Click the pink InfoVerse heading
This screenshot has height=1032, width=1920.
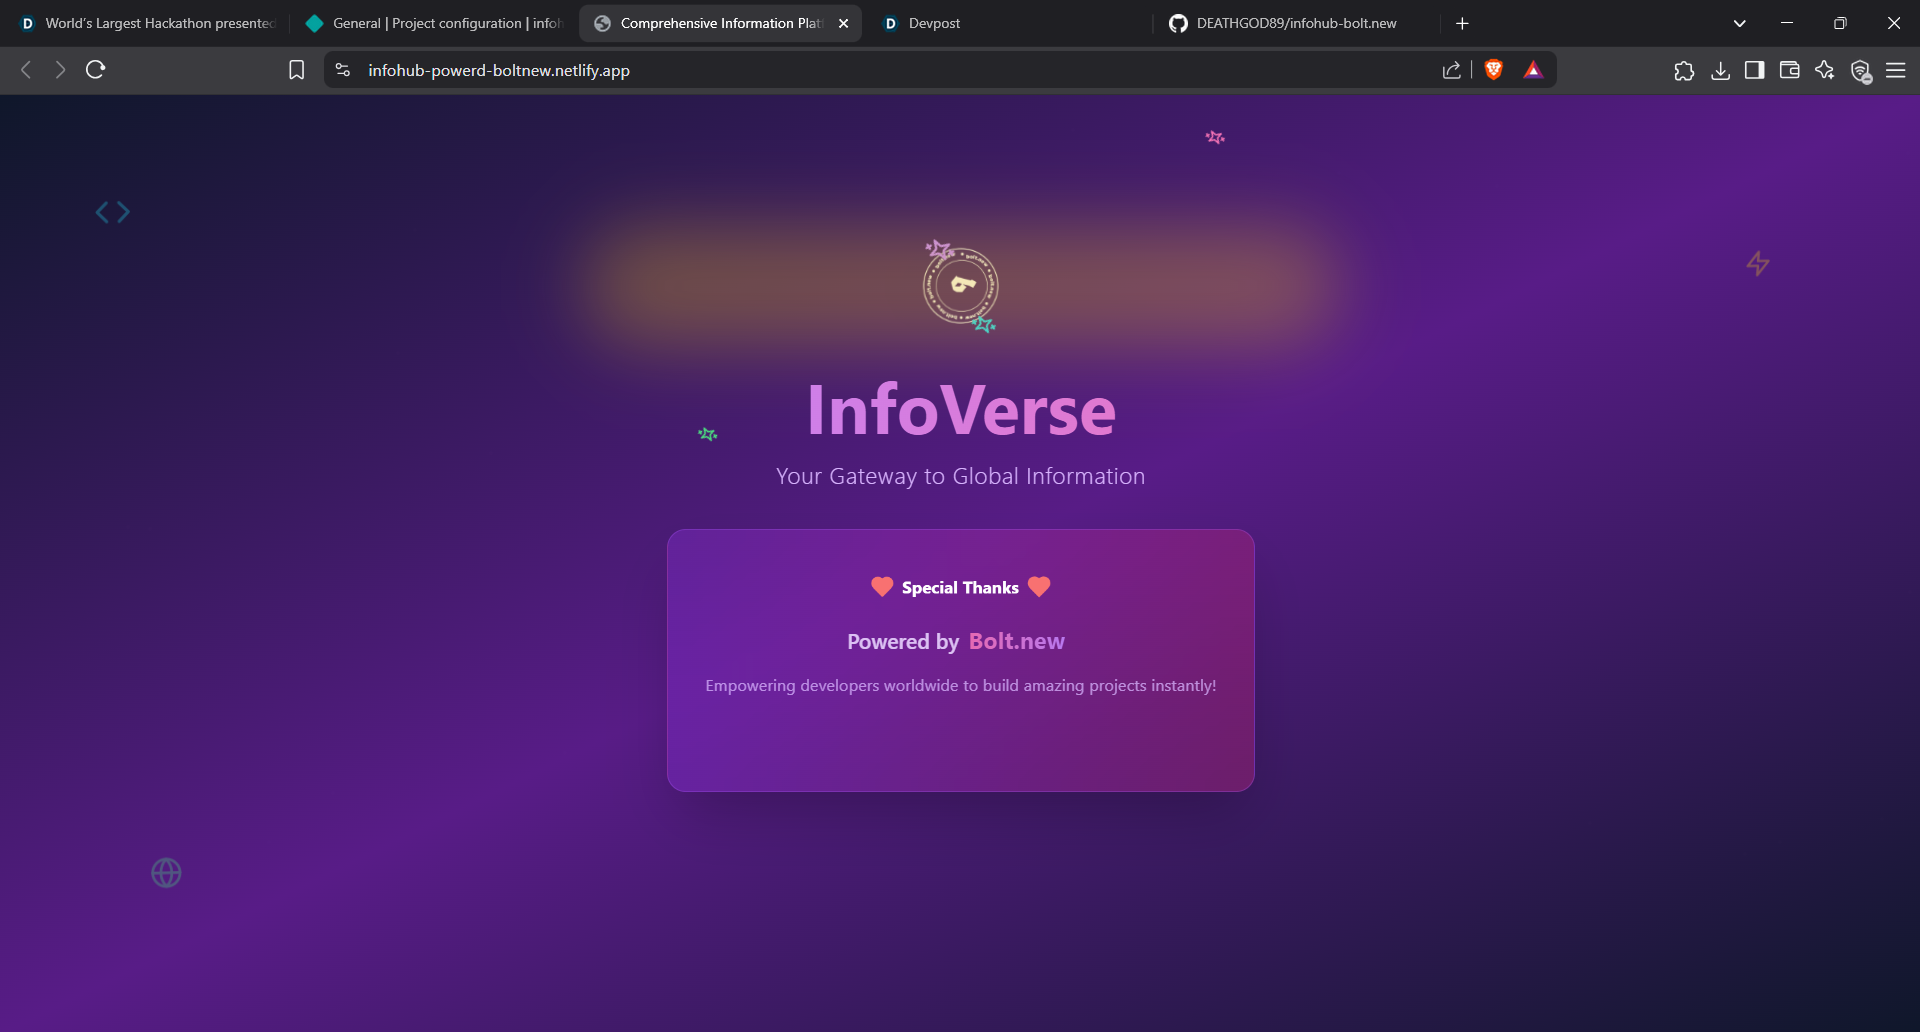coord(960,408)
